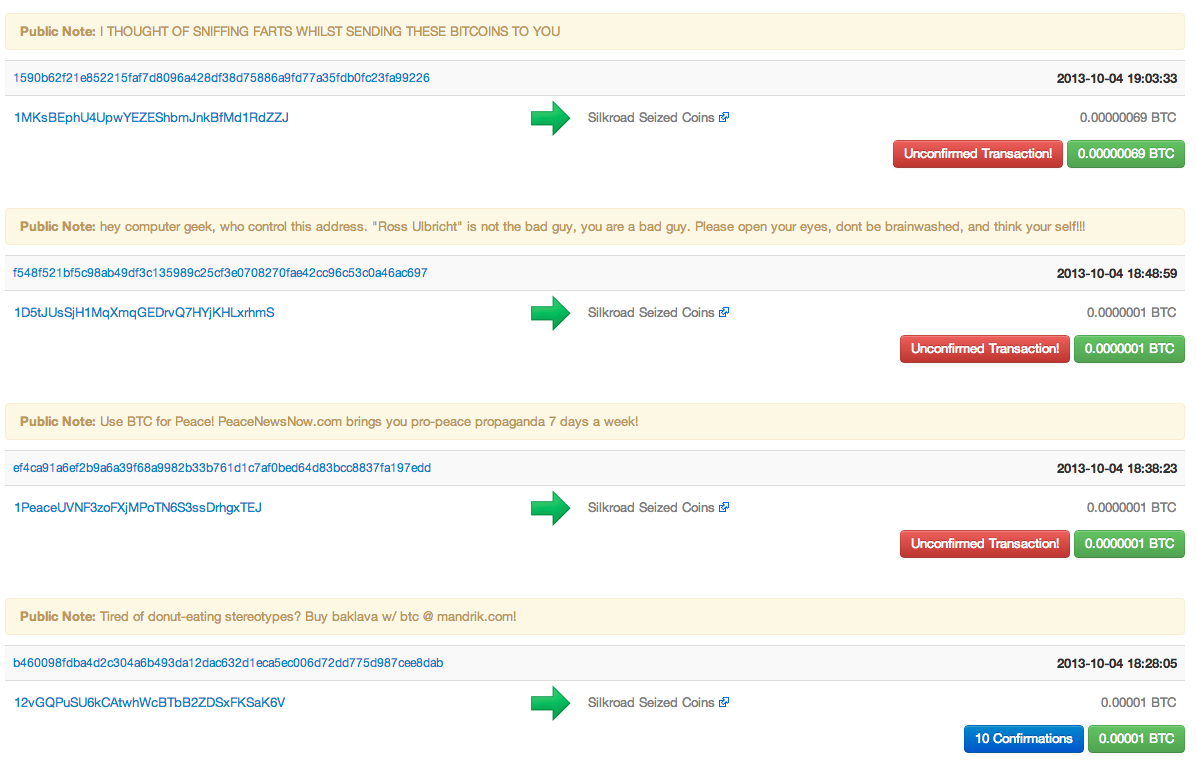
Task: Open transaction hash 1590b62f21e852215faf...
Action: pyautogui.click(x=221, y=78)
